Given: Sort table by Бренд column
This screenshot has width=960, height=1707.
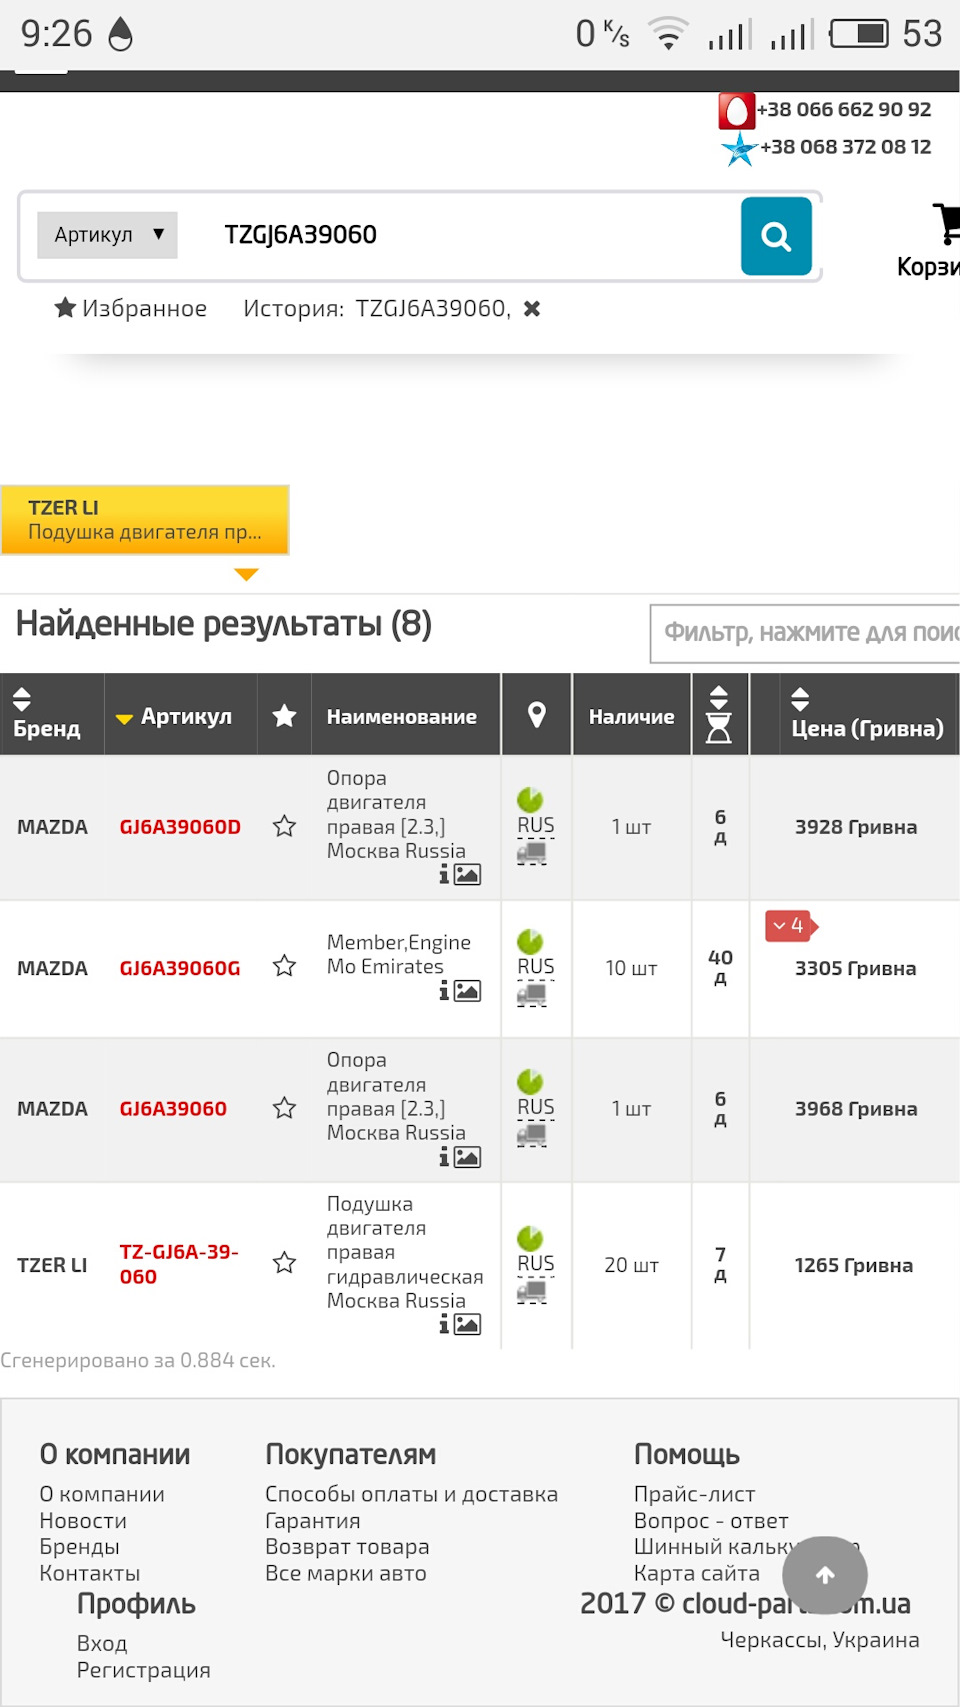Looking at the screenshot, I should pos(52,714).
